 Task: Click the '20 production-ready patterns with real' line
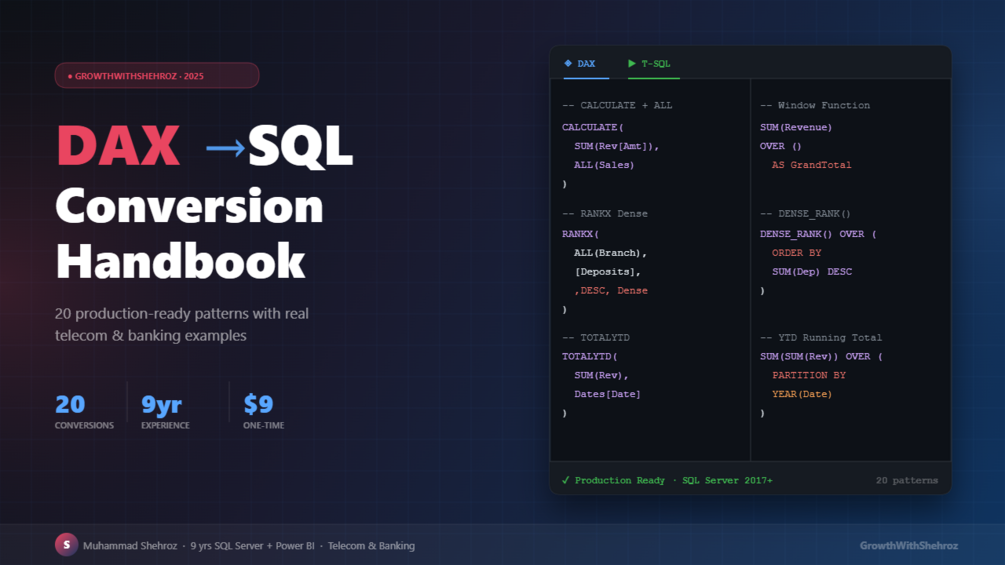[181, 313]
